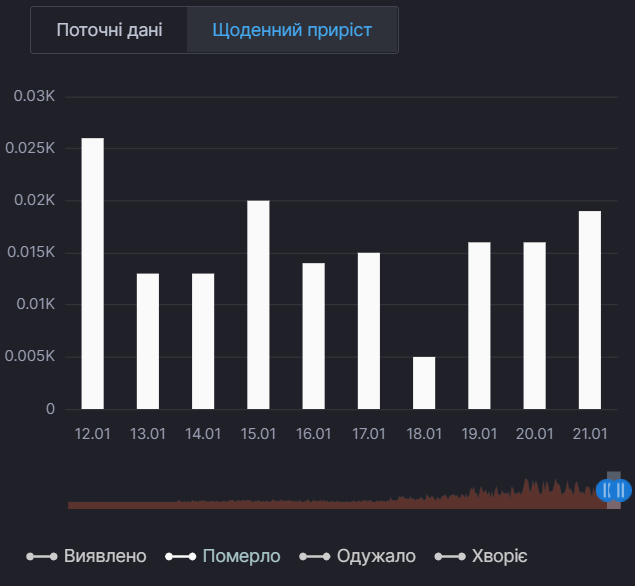Hide the Померло series in legend
Image resolution: width=635 pixels, height=586 pixels.
pyautogui.click(x=224, y=556)
